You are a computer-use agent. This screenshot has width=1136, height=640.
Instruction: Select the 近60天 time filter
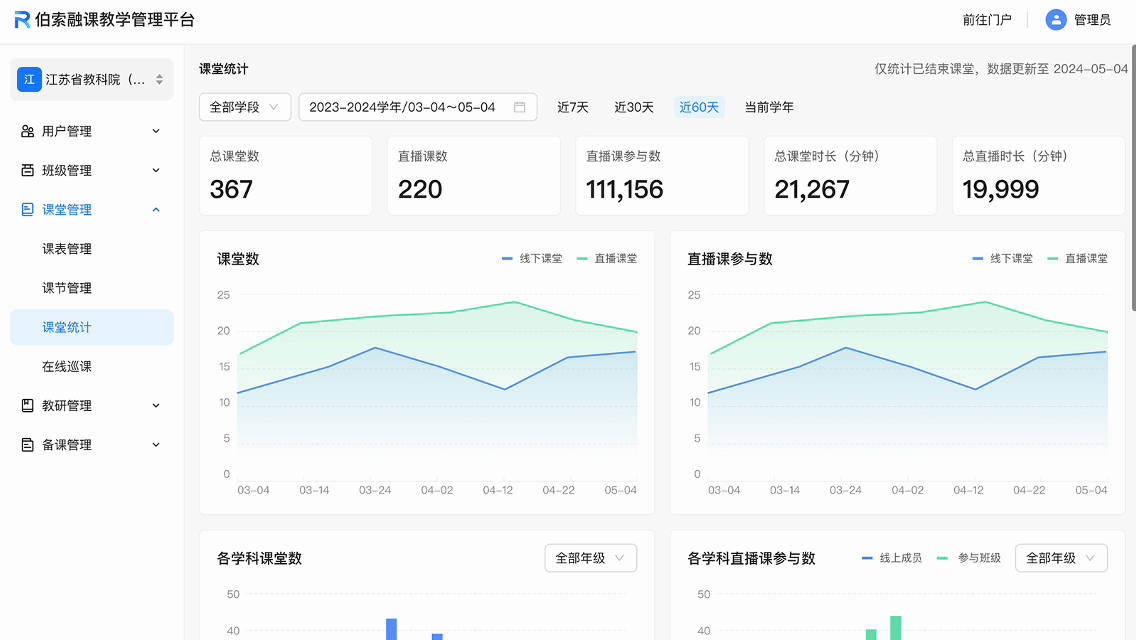[699, 107]
